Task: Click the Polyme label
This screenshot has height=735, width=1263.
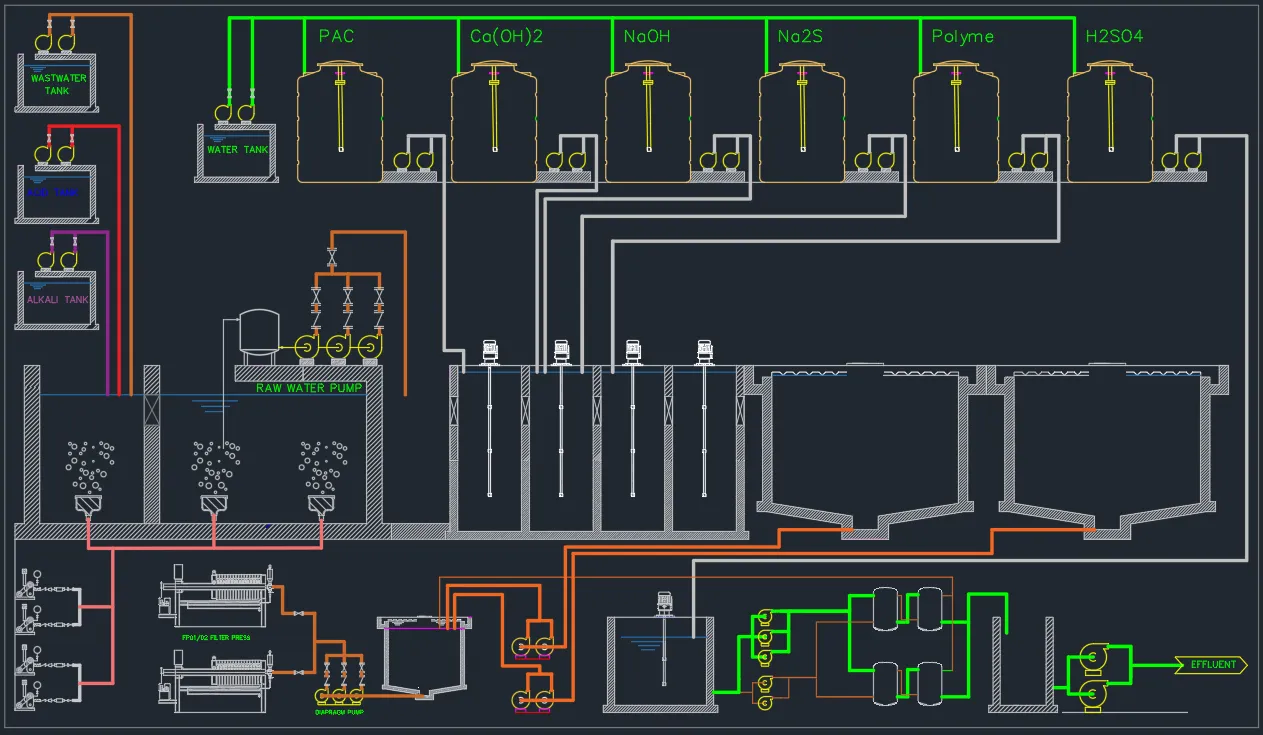Action: pos(963,37)
